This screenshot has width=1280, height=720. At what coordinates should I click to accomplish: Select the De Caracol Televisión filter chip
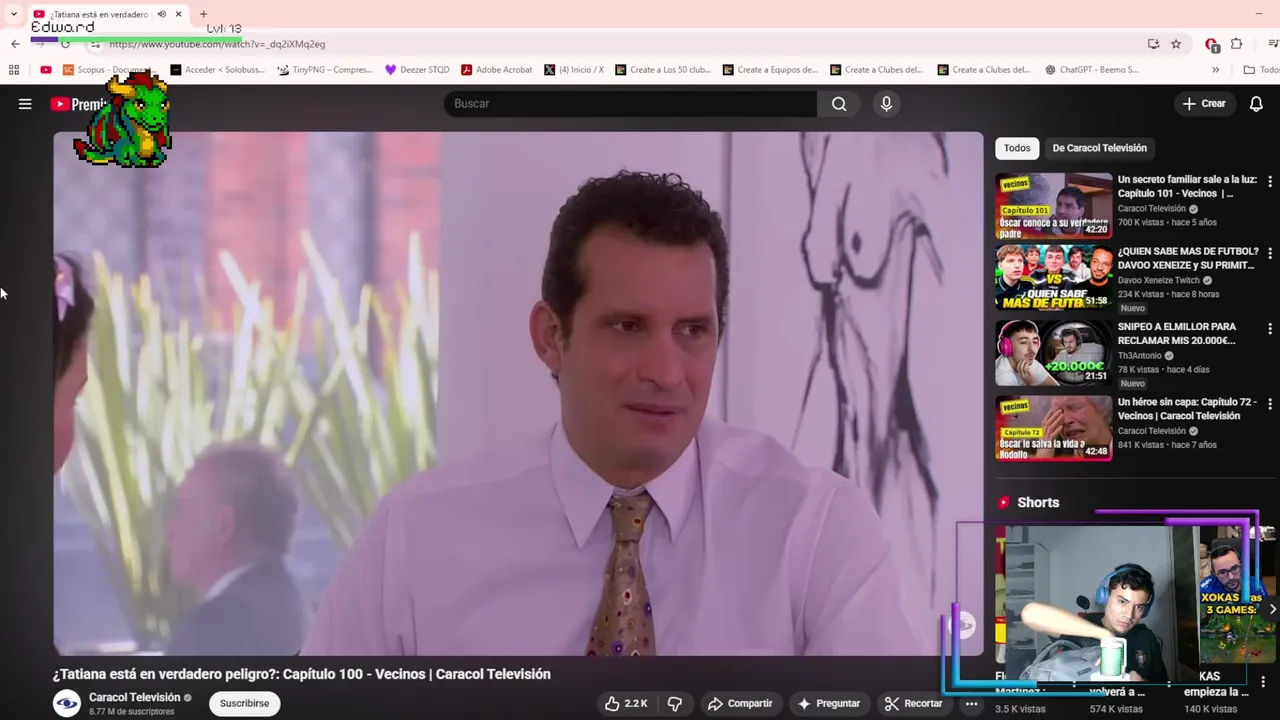(x=1099, y=148)
